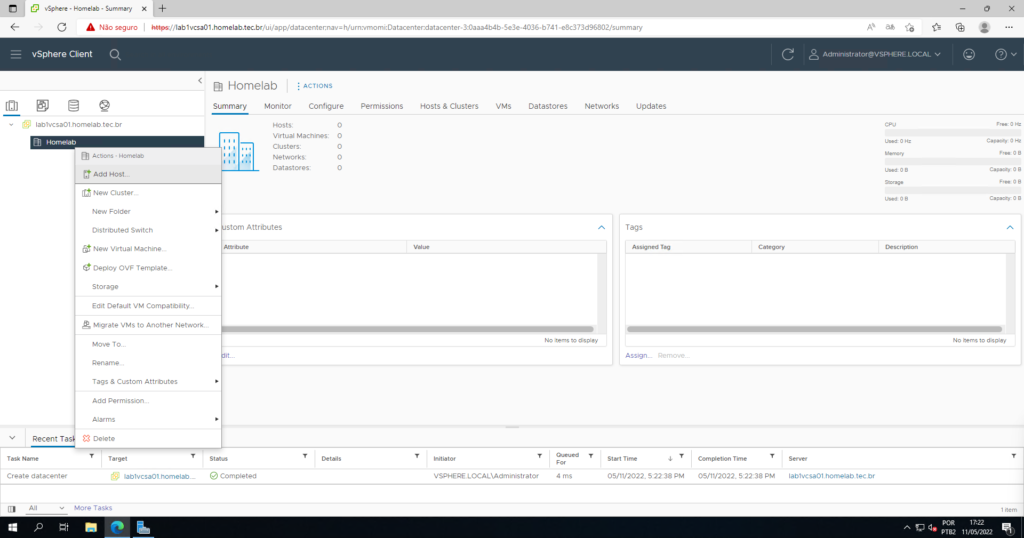
Task: Open the New Folder submenu
Action: click(x=148, y=212)
